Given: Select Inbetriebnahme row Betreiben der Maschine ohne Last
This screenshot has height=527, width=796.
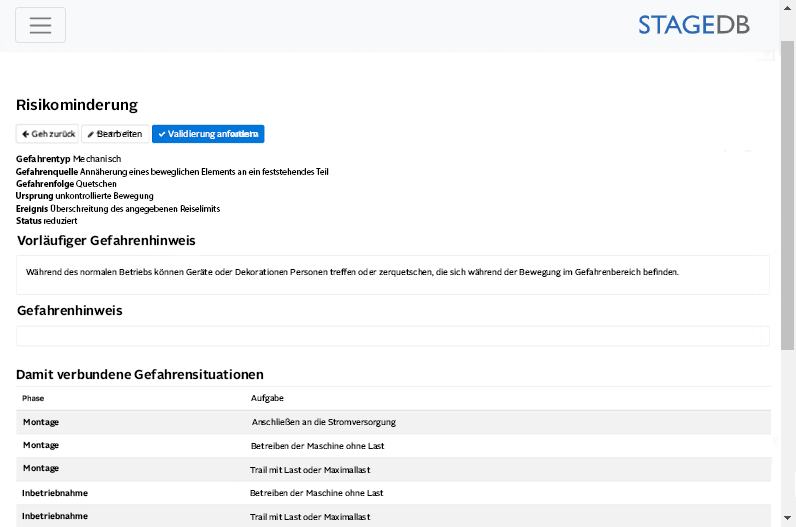Looking at the screenshot, I should click(316, 493).
